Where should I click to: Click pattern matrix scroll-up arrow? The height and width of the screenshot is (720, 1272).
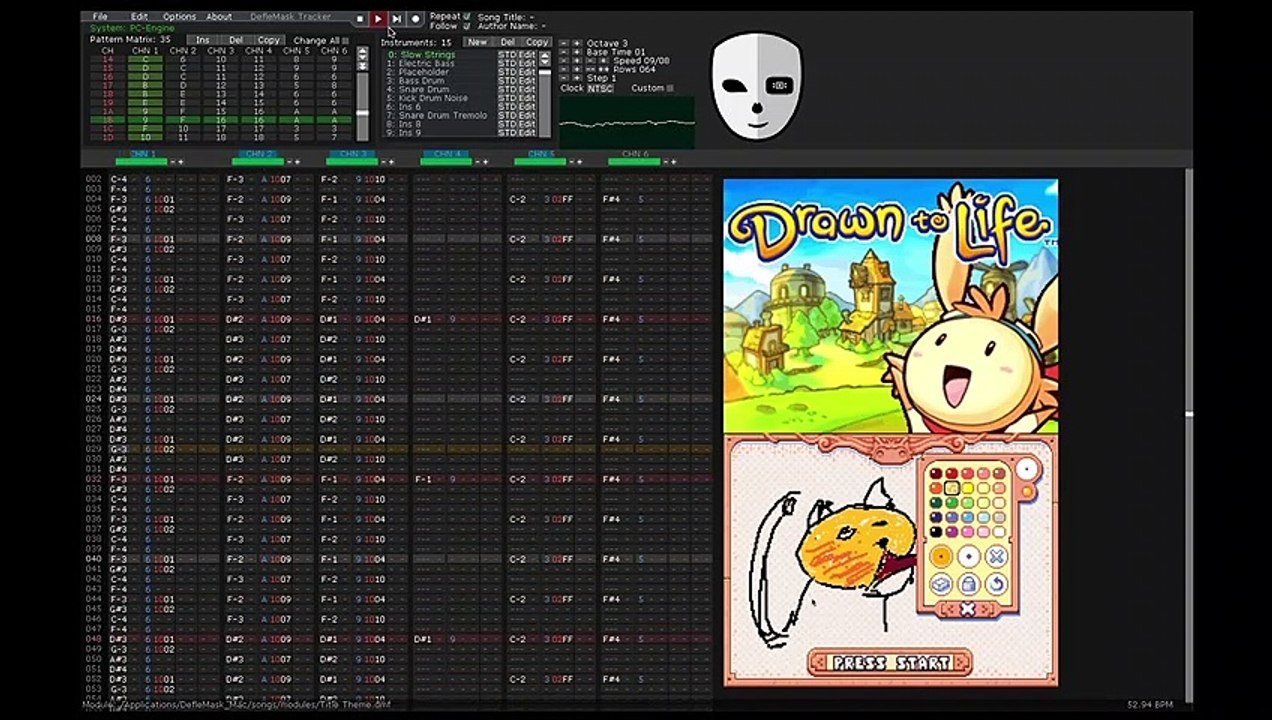[362, 50]
